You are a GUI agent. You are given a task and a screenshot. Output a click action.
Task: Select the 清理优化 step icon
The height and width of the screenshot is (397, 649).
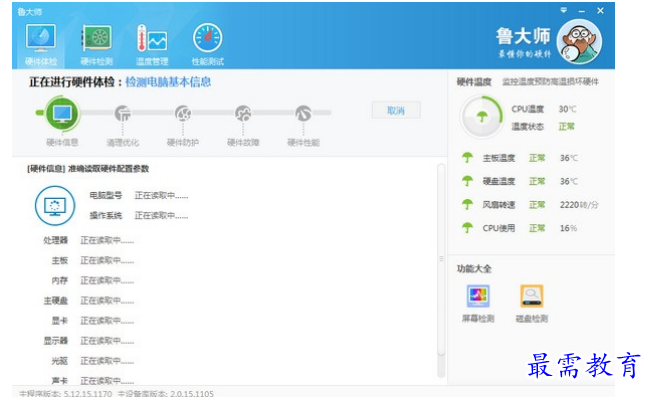pos(123,113)
